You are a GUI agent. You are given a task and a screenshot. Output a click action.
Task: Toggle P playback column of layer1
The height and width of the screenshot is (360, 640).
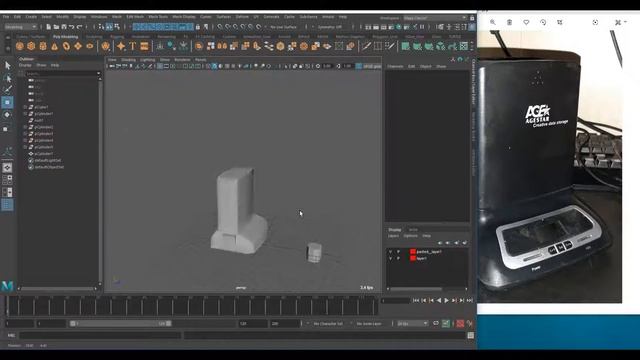pyautogui.click(x=398, y=258)
